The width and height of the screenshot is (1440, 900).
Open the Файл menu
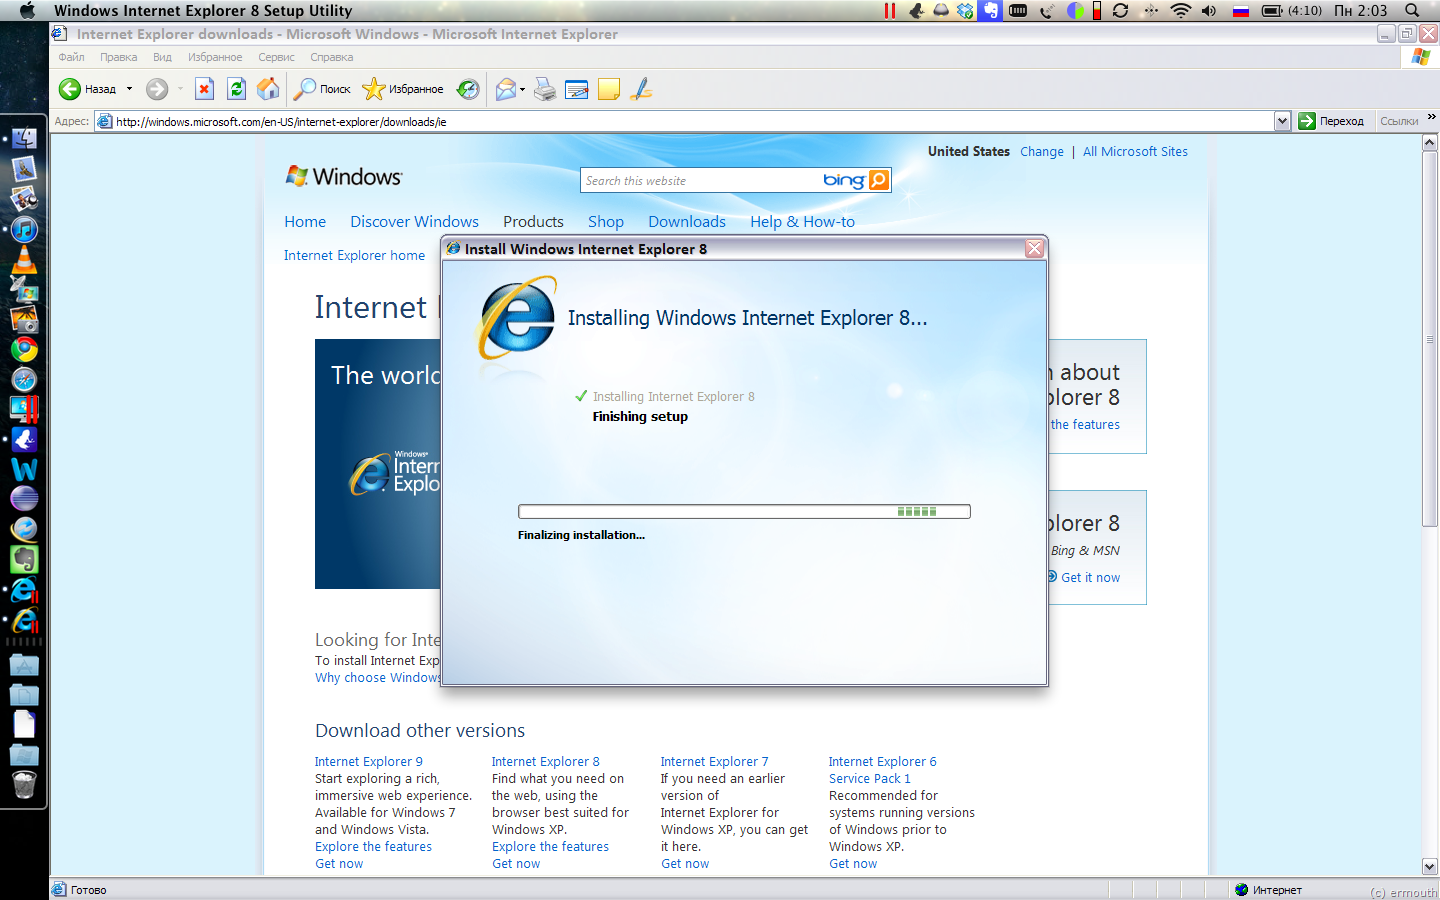pos(71,57)
